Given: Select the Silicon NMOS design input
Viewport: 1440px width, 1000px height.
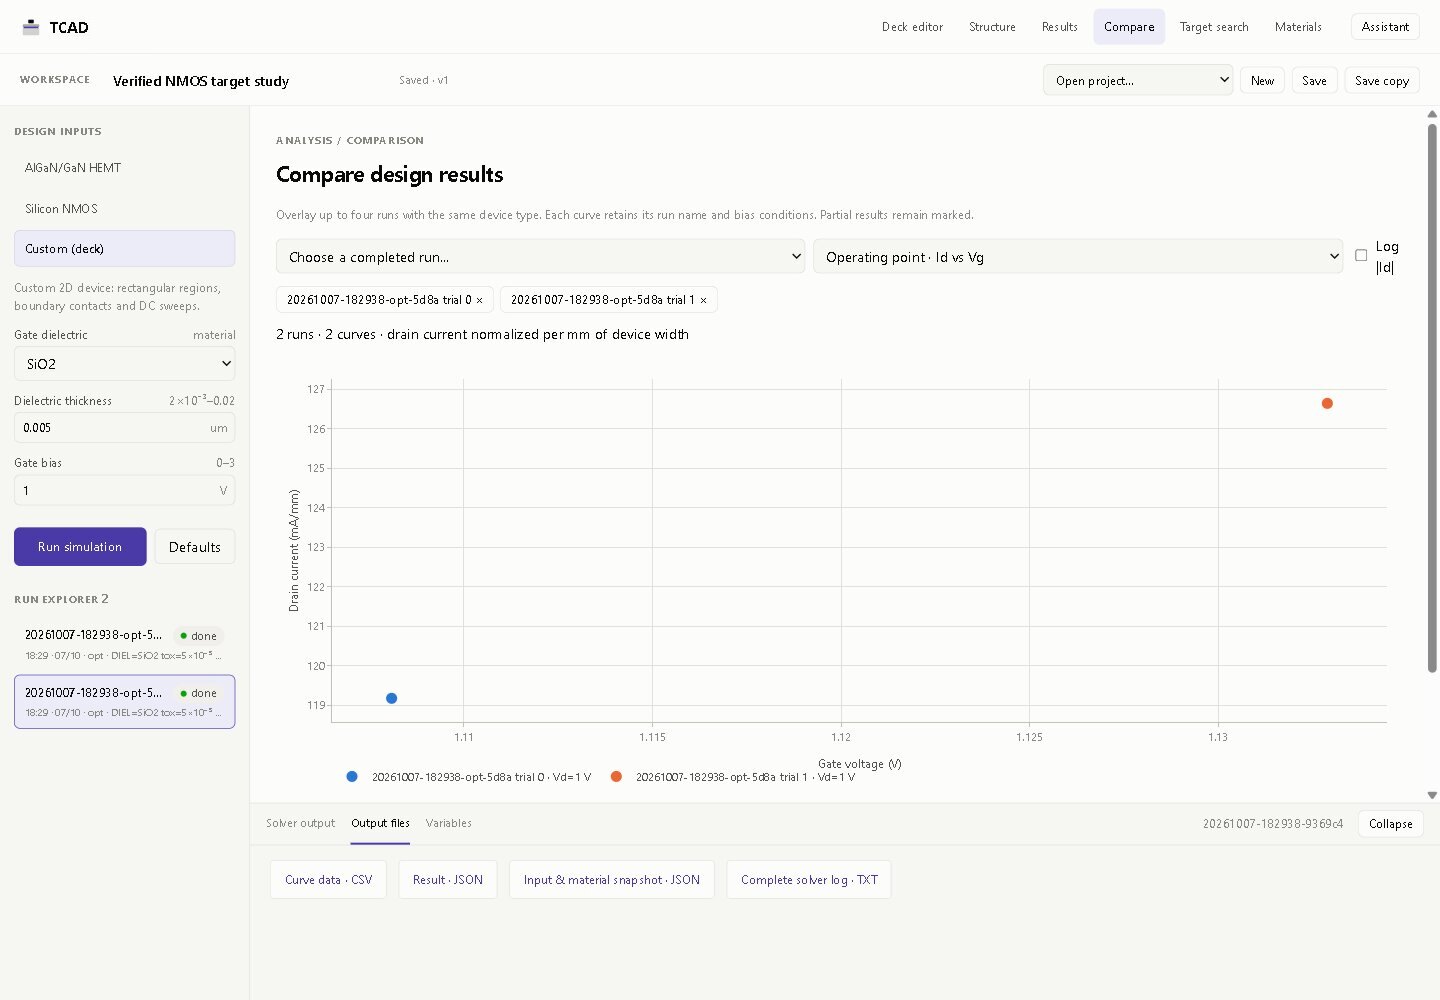Looking at the screenshot, I should pos(125,209).
